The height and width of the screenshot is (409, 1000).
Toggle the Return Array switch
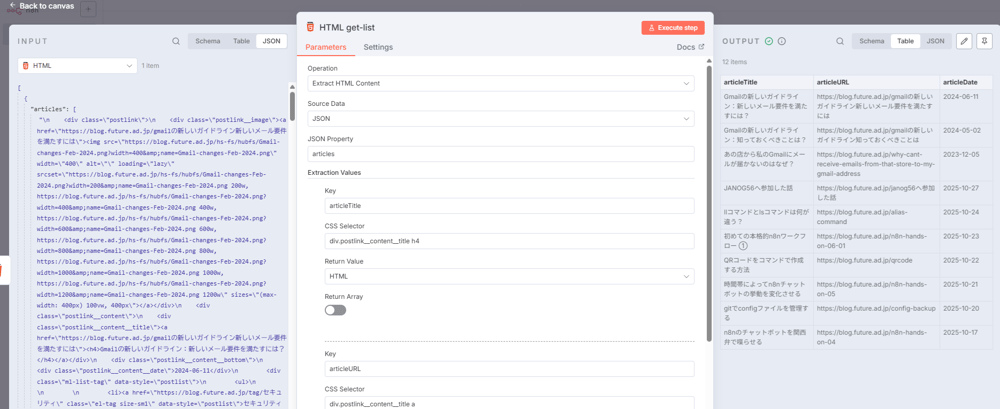click(x=335, y=310)
